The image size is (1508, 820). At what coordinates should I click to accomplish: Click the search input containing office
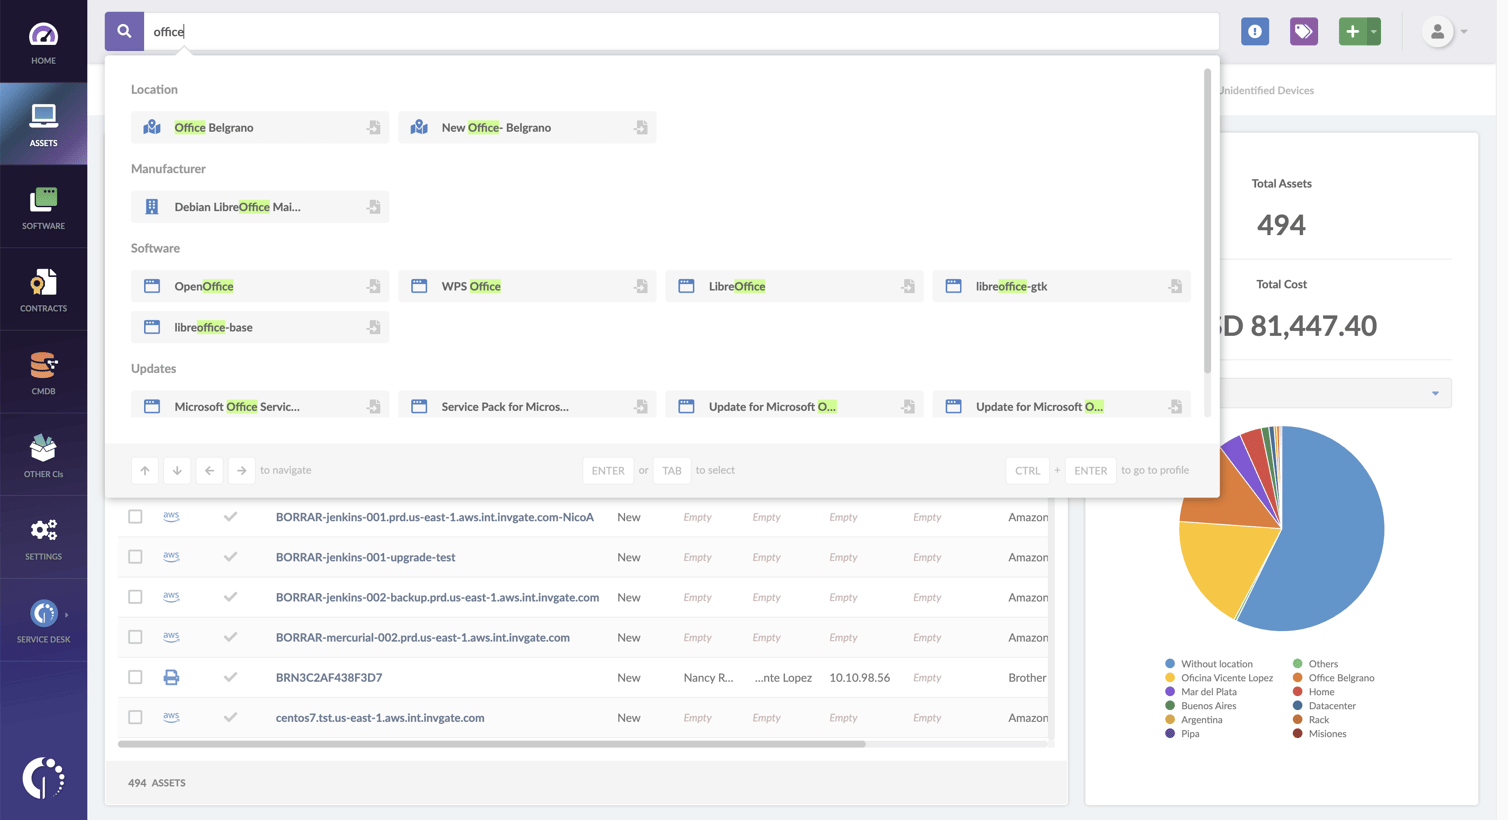pos(400,31)
